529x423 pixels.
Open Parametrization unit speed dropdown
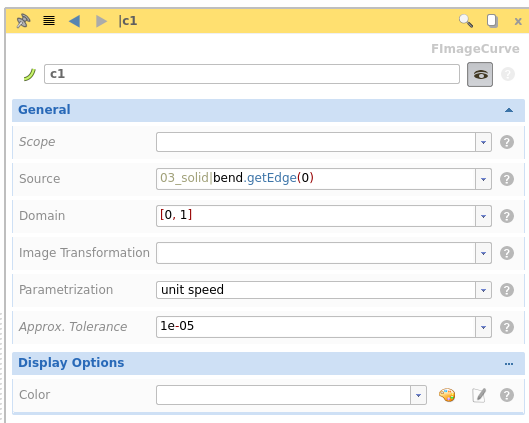pyautogui.click(x=324, y=290)
